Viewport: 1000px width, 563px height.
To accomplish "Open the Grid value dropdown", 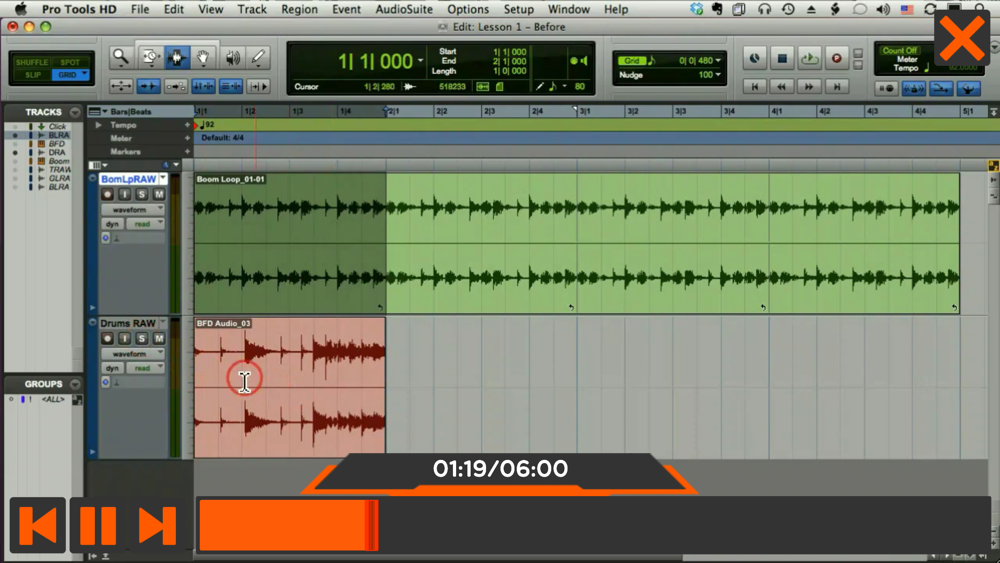I will point(718,61).
